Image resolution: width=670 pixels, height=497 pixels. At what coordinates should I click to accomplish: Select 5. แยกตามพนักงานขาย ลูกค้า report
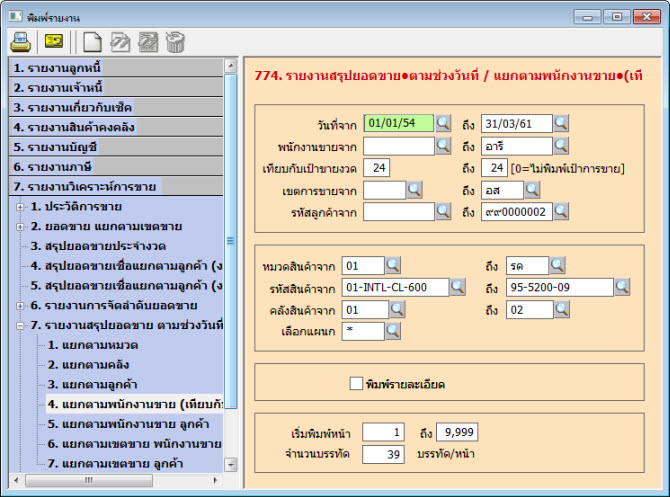[x=128, y=424]
